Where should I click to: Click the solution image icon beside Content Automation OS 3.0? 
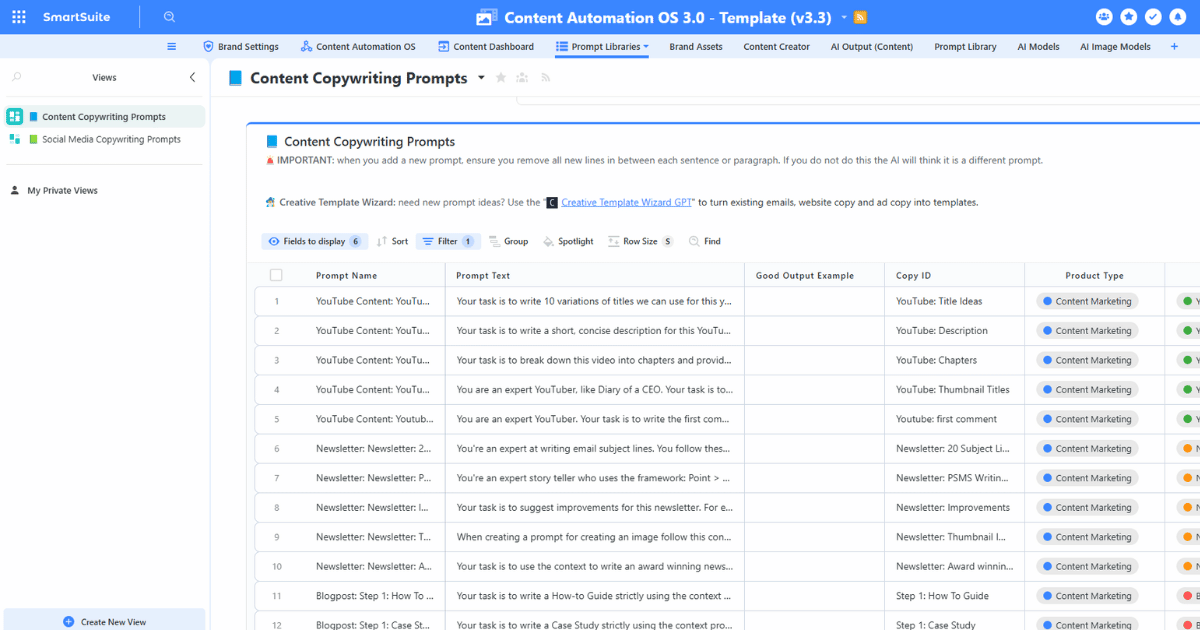coord(487,17)
